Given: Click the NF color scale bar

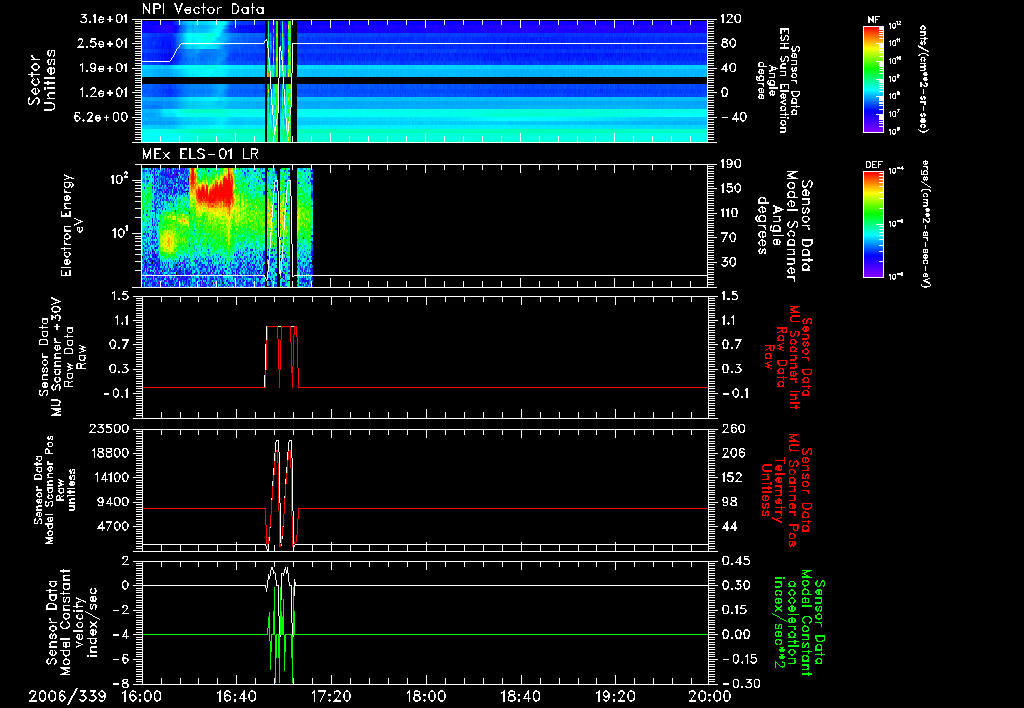Looking at the screenshot, I should (x=873, y=78).
